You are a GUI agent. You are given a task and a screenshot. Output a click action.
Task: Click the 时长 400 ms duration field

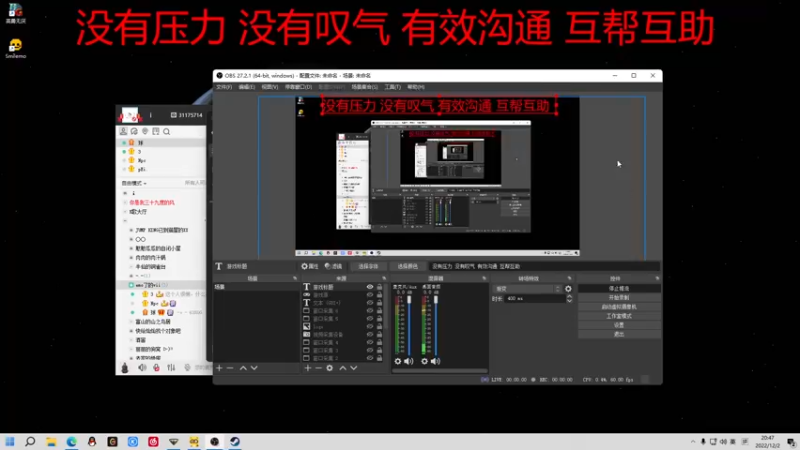point(535,298)
